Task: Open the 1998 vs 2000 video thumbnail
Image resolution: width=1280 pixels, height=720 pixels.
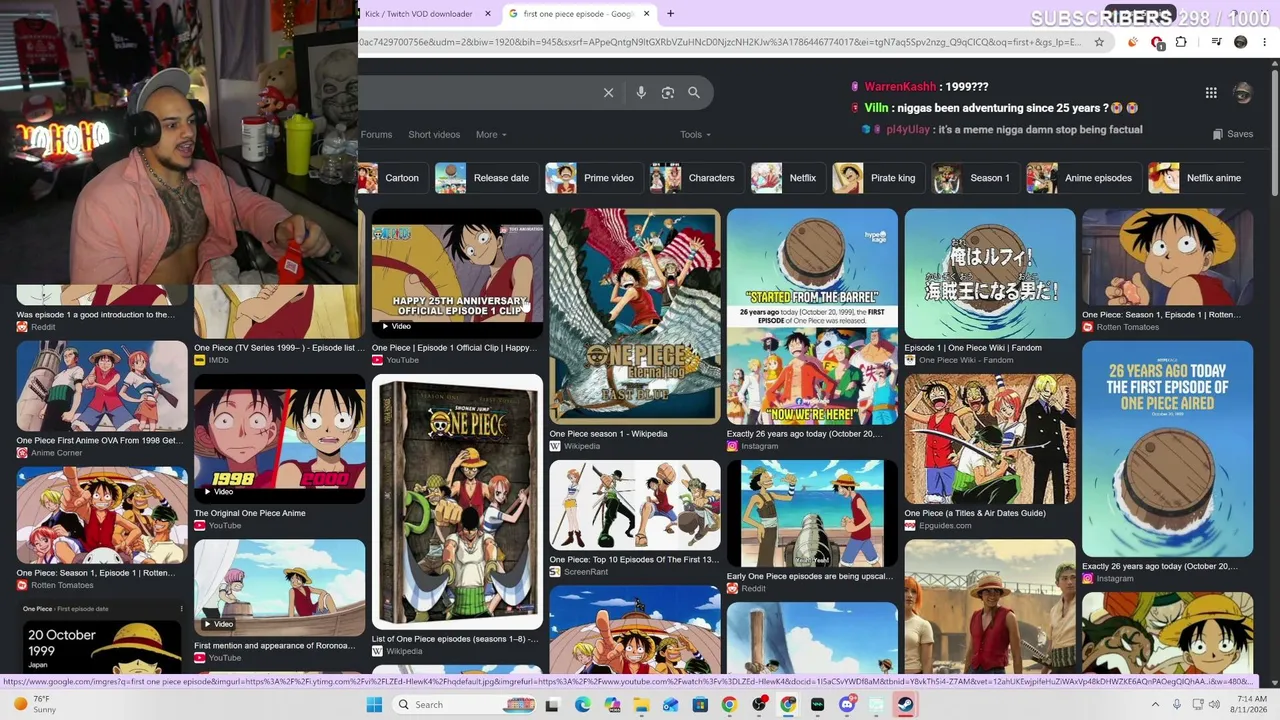Action: pyautogui.click(x=279, y=439)
